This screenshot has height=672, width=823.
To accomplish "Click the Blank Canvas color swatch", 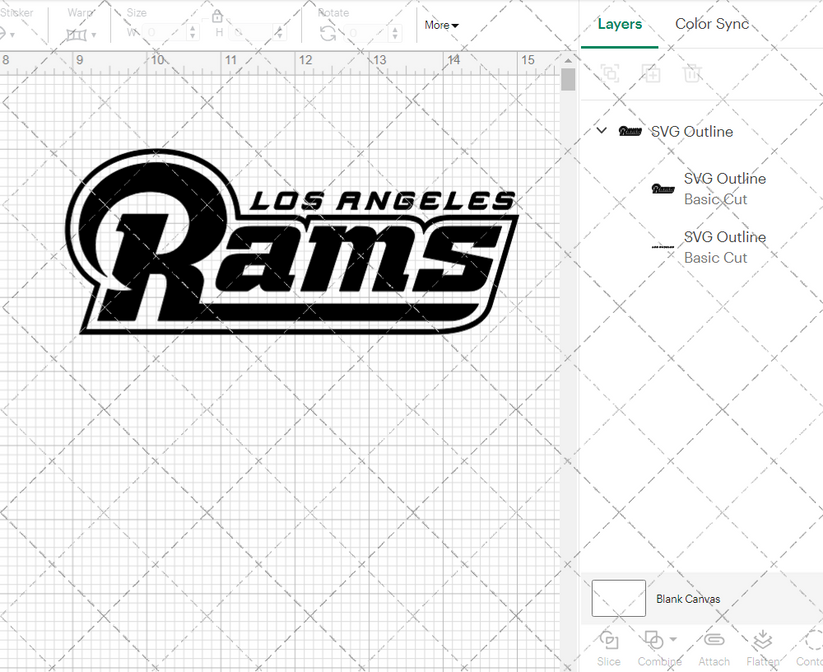I will 618,598.
